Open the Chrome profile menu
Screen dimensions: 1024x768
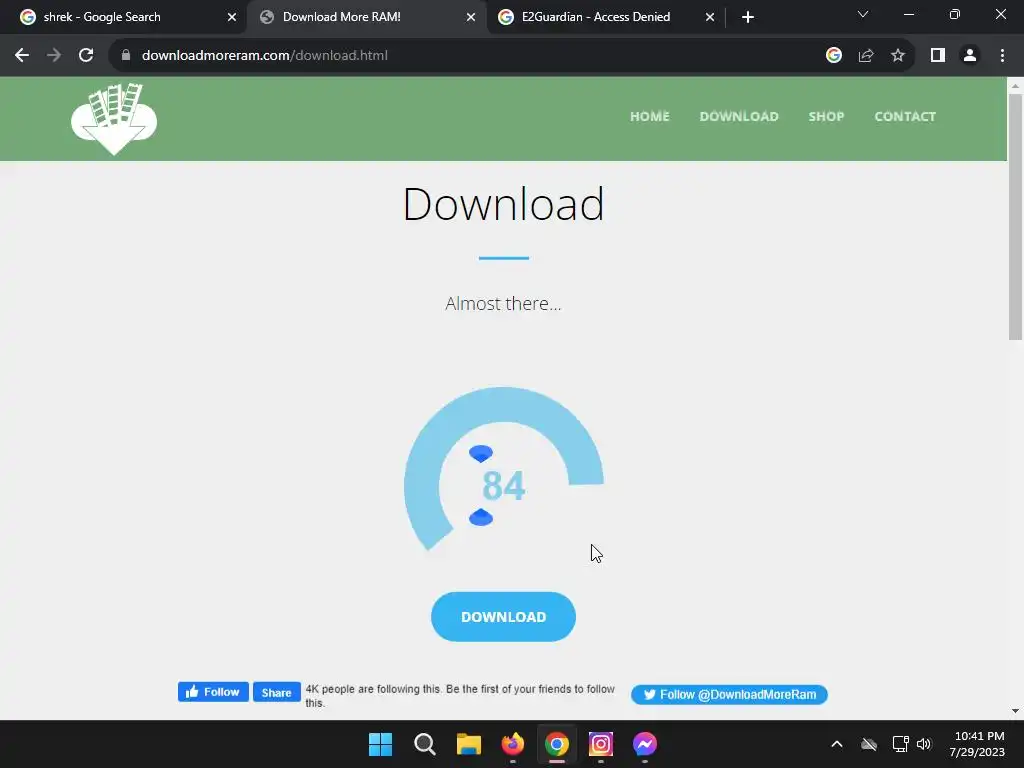pyautogui.click(x=970, y=56)
